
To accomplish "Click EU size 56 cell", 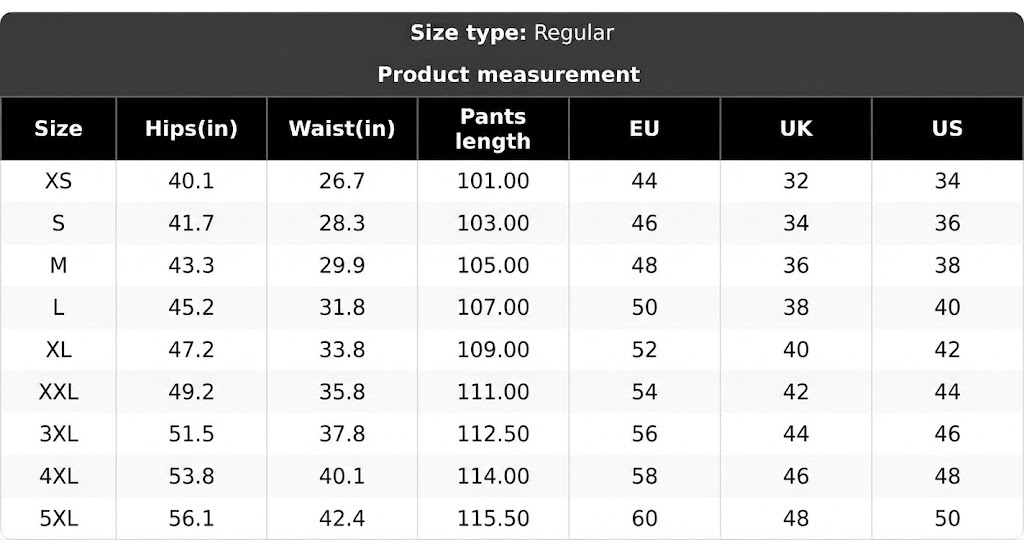I will pos(645,434).
